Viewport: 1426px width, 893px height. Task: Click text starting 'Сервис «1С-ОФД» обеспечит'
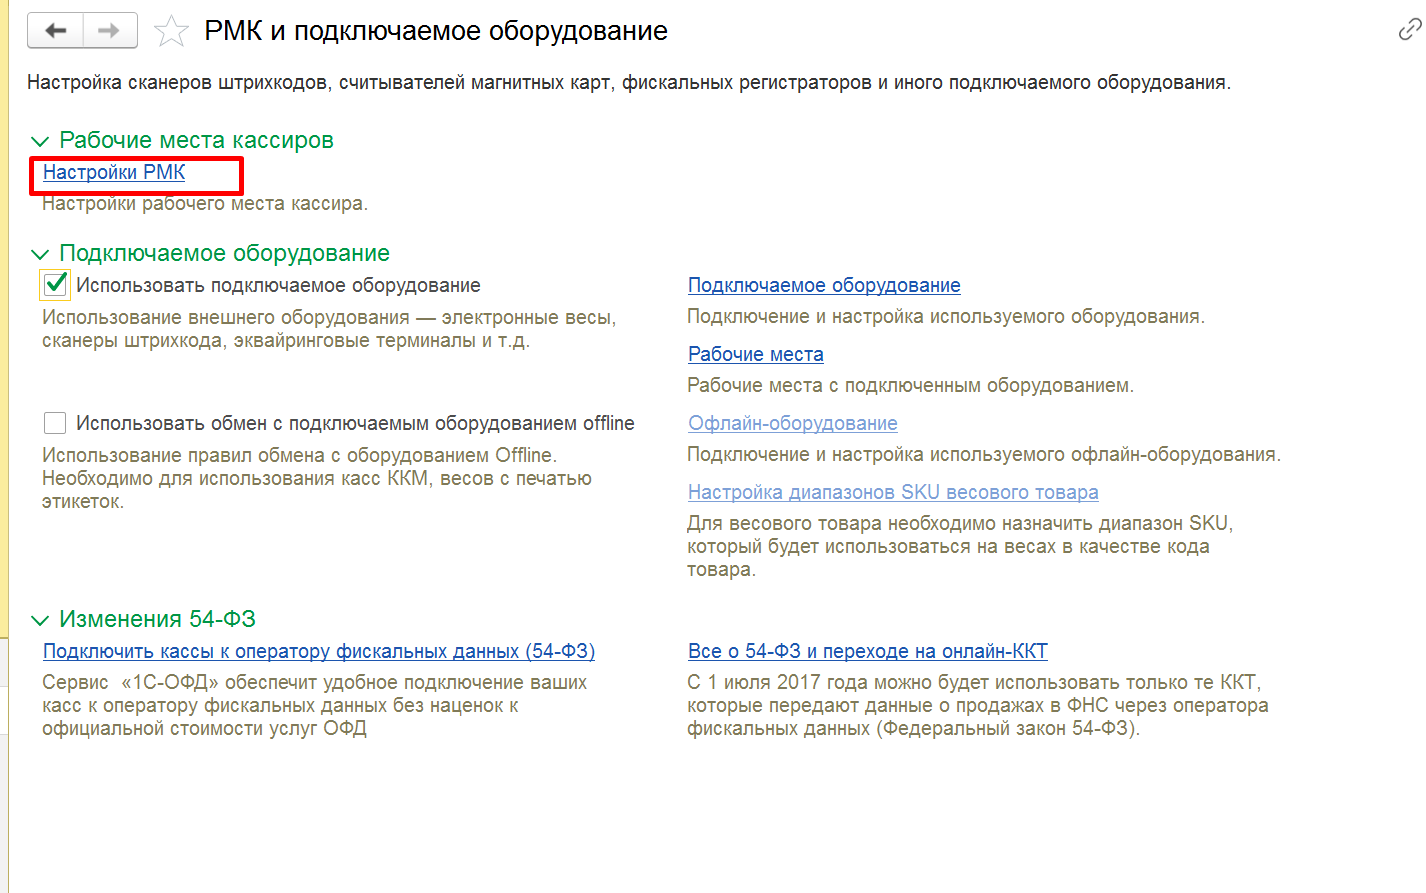314,705
